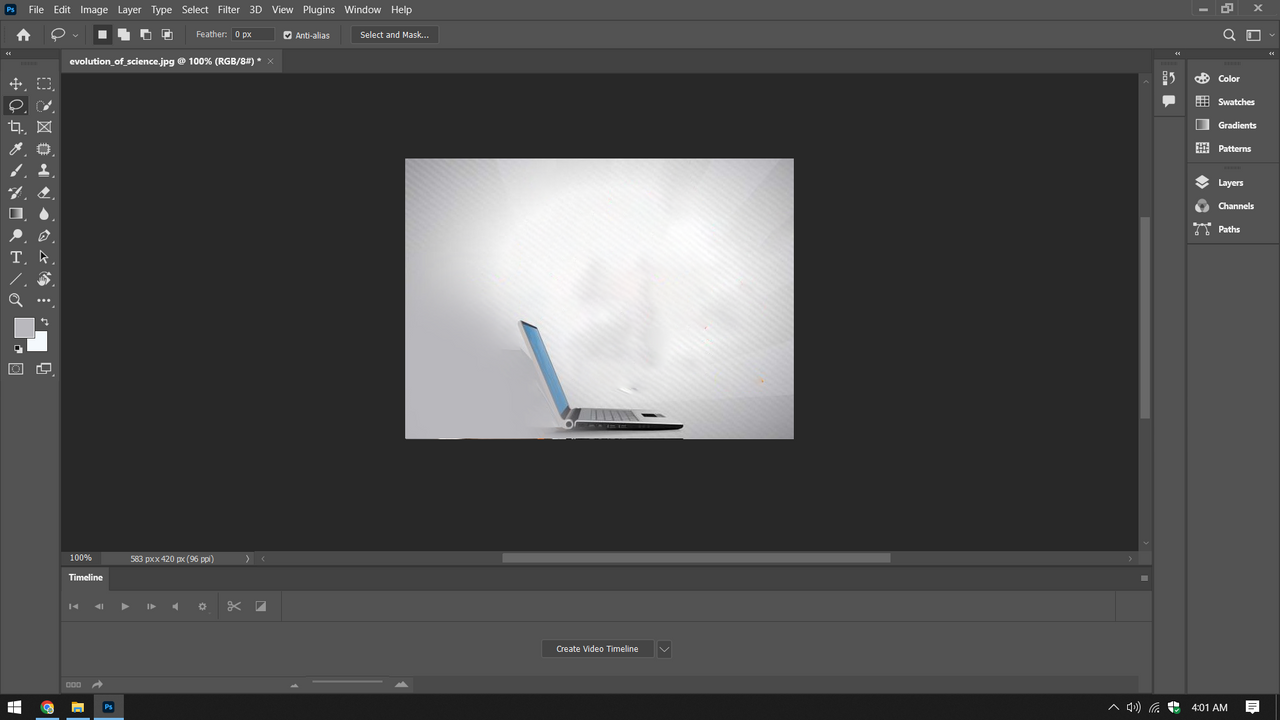Viewport: 1280px width, 720px height.
Task: Open the Filter menu
Action: coord(229,9)
